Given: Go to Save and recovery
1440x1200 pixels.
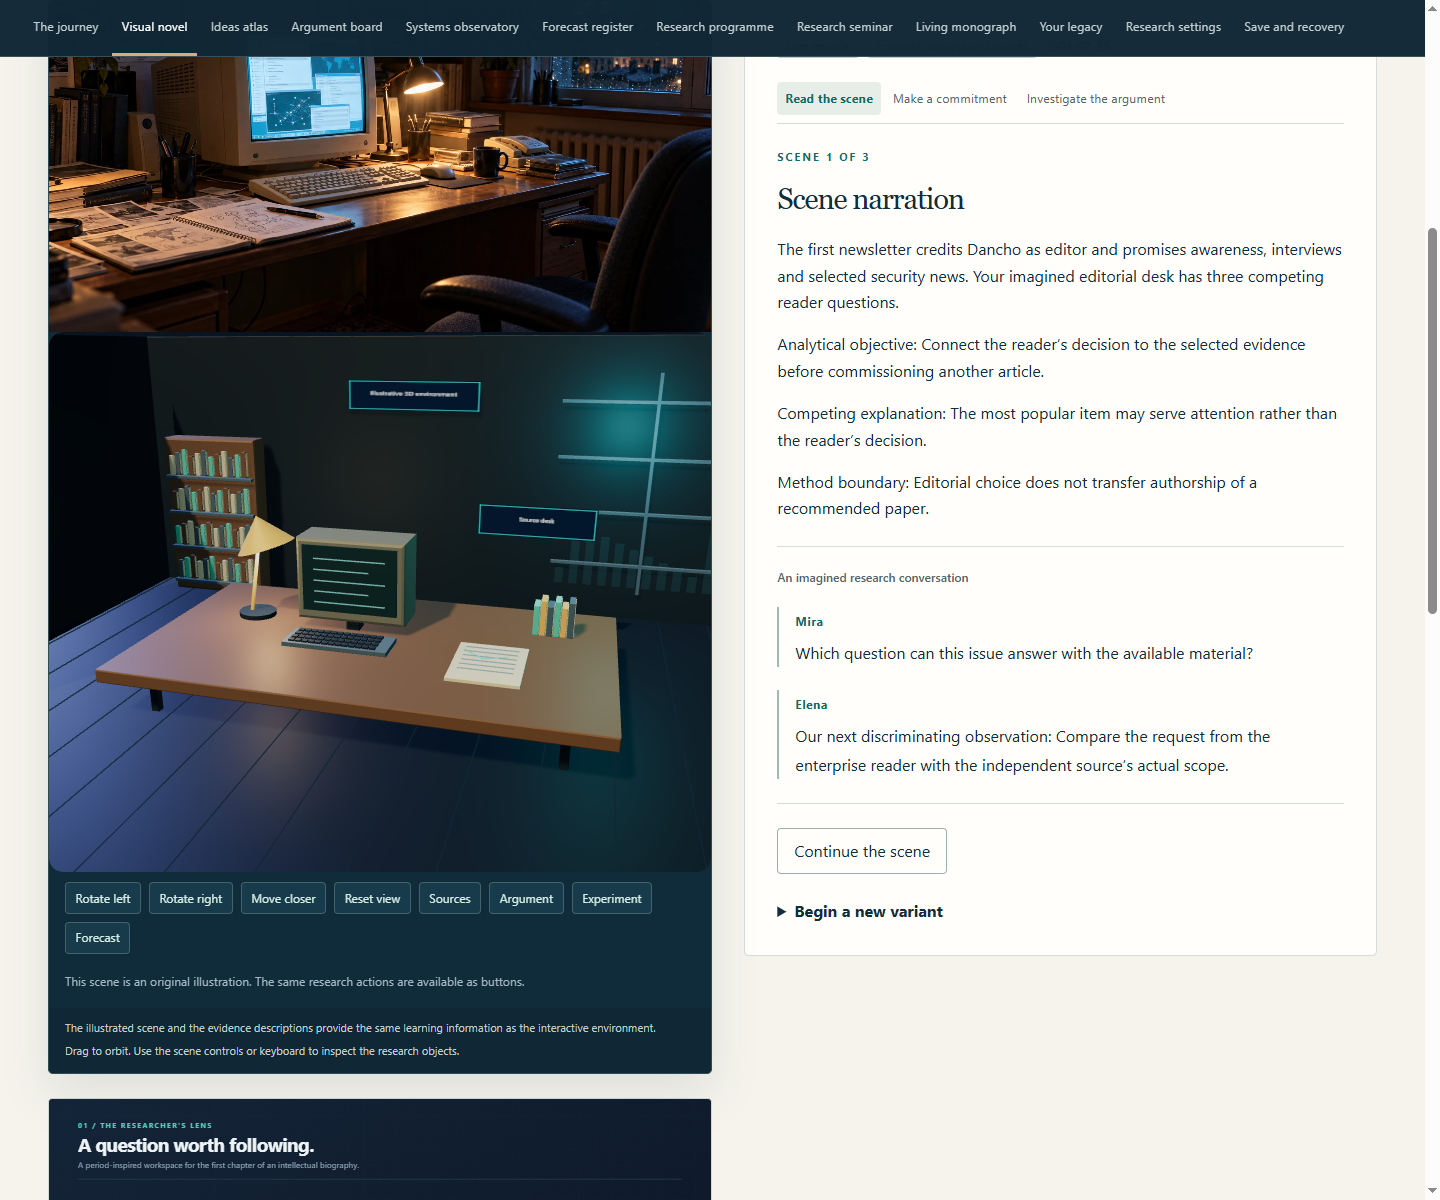Looking at the screenshot, I should 1294,27.
